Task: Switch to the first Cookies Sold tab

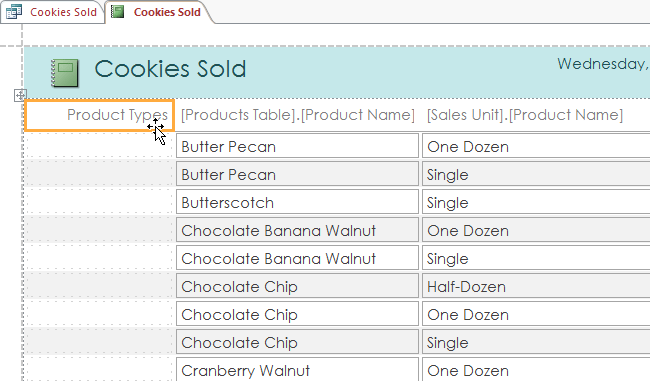Action: 53,12
